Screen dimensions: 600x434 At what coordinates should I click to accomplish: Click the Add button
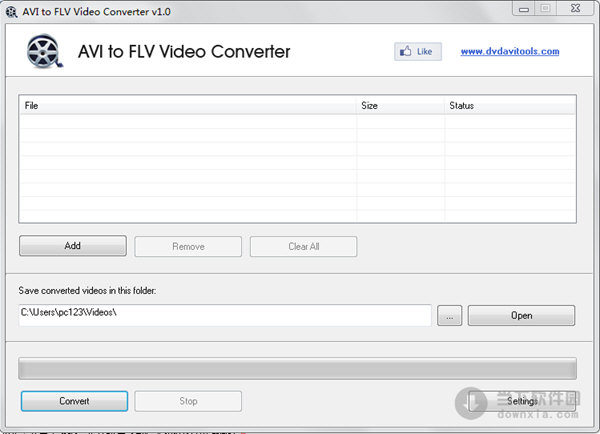[73, 246]
